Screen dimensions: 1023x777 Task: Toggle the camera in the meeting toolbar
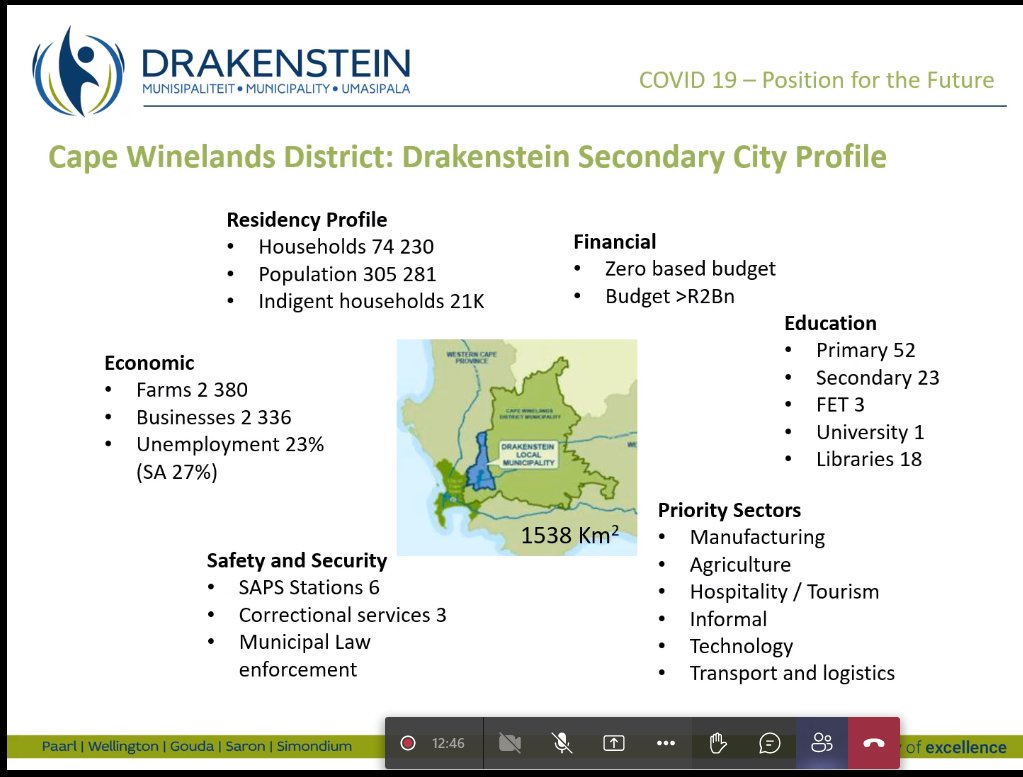coord(510,742)
